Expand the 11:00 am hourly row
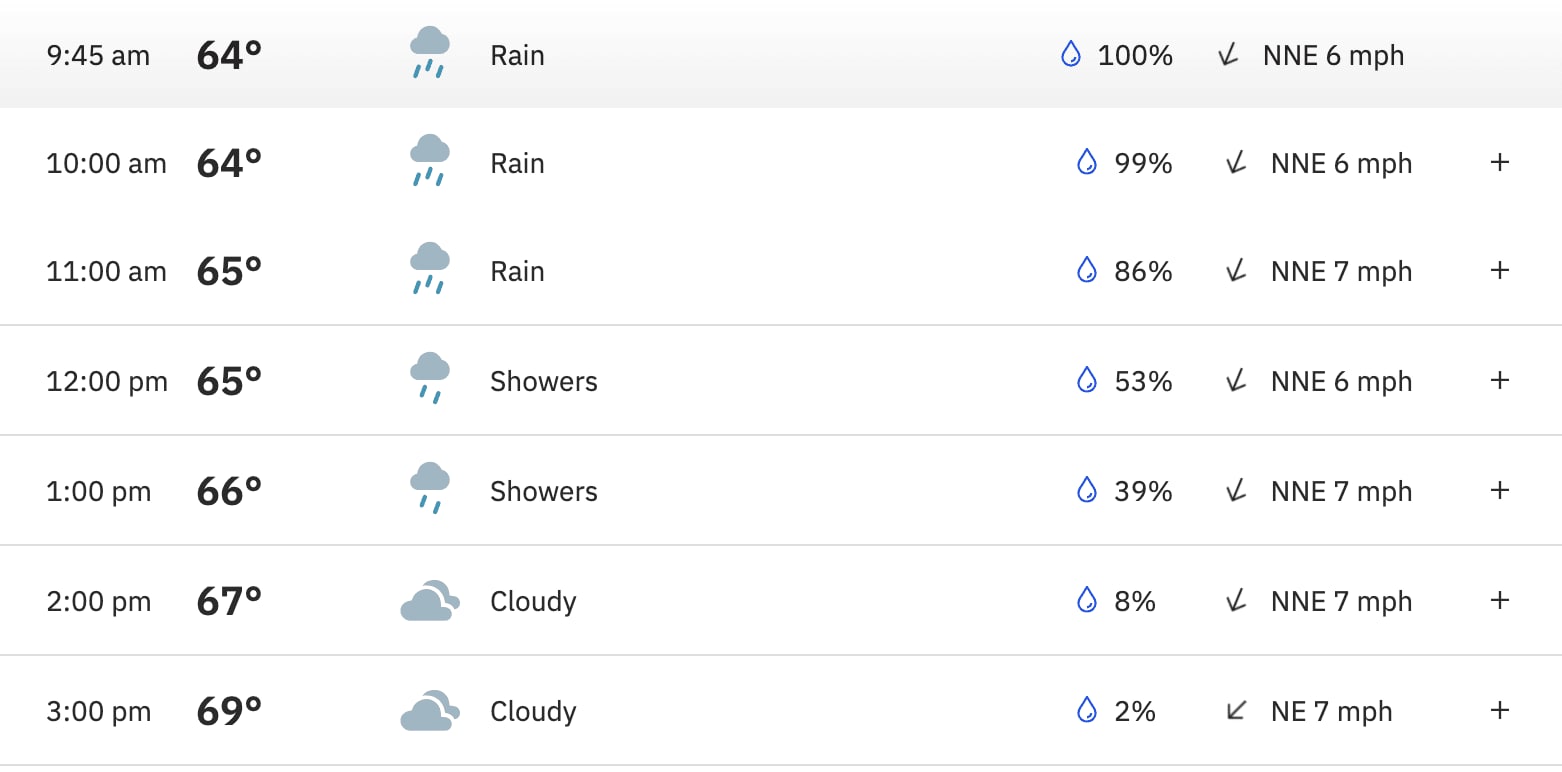Image resolution: width=1562 pixels, height=772 pixels. (1499, 270)
